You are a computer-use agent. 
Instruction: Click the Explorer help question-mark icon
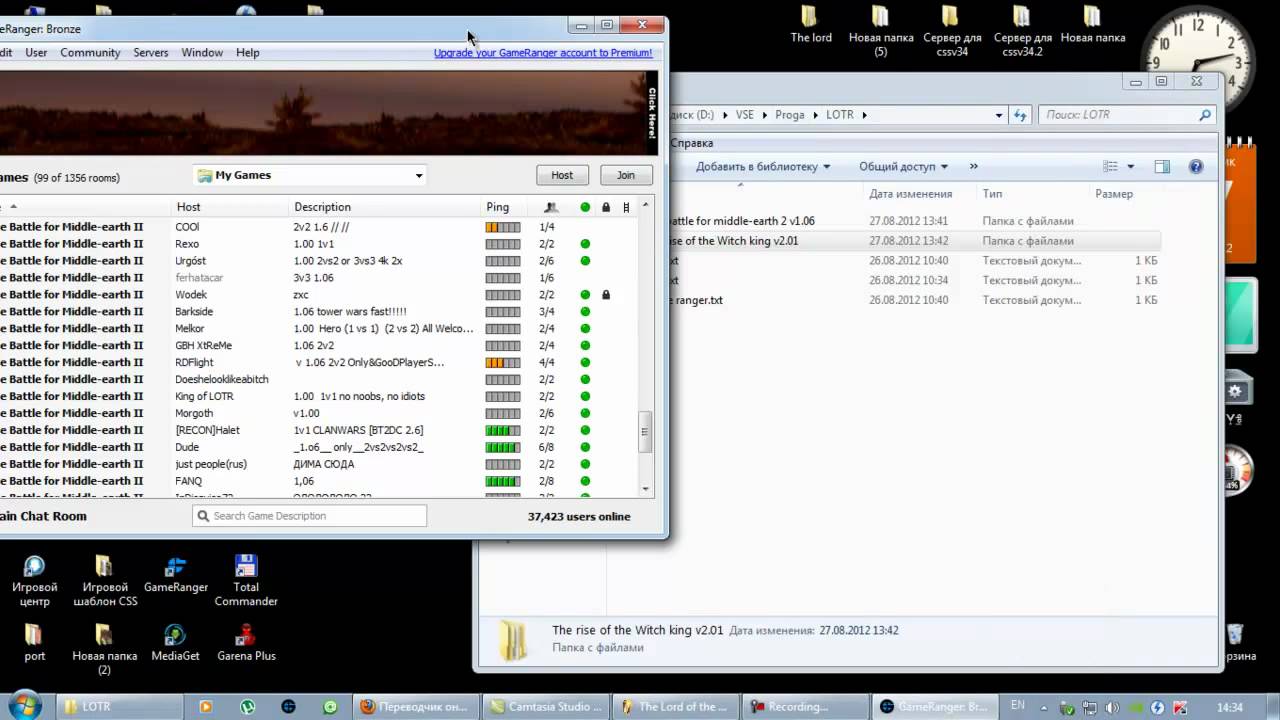point(1196,167)
